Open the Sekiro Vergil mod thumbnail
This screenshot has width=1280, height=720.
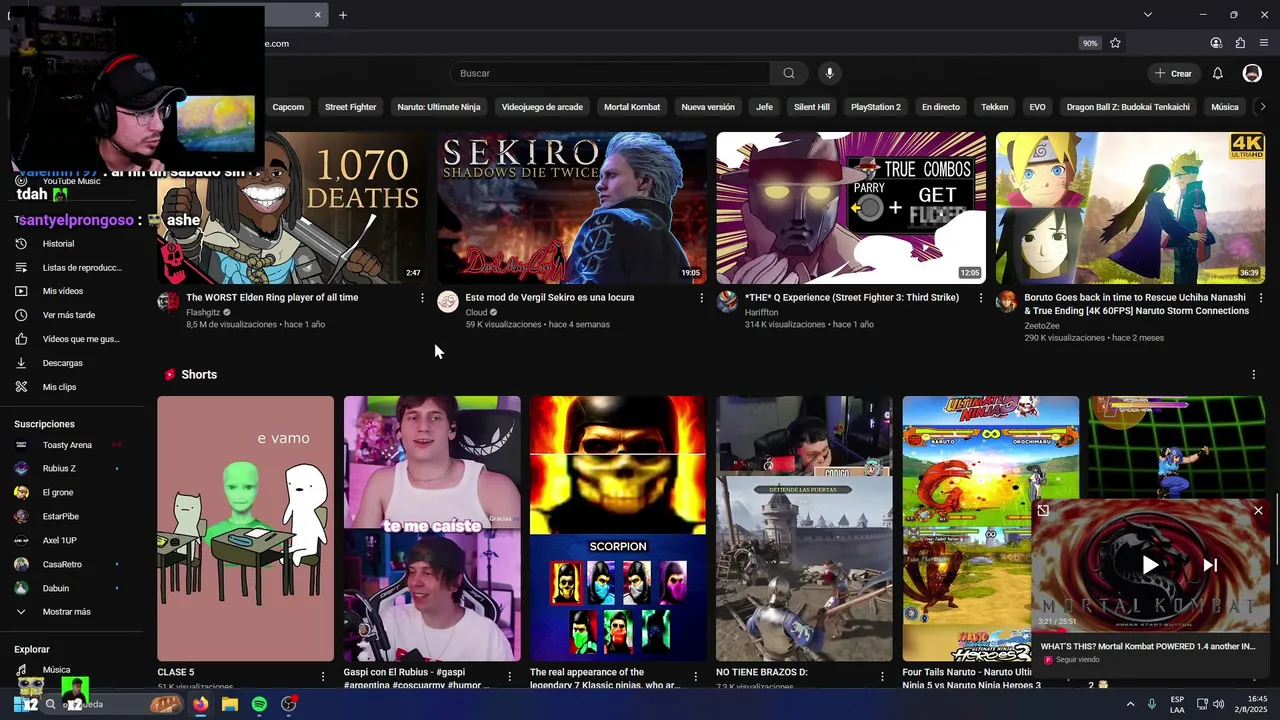(571, 208)
